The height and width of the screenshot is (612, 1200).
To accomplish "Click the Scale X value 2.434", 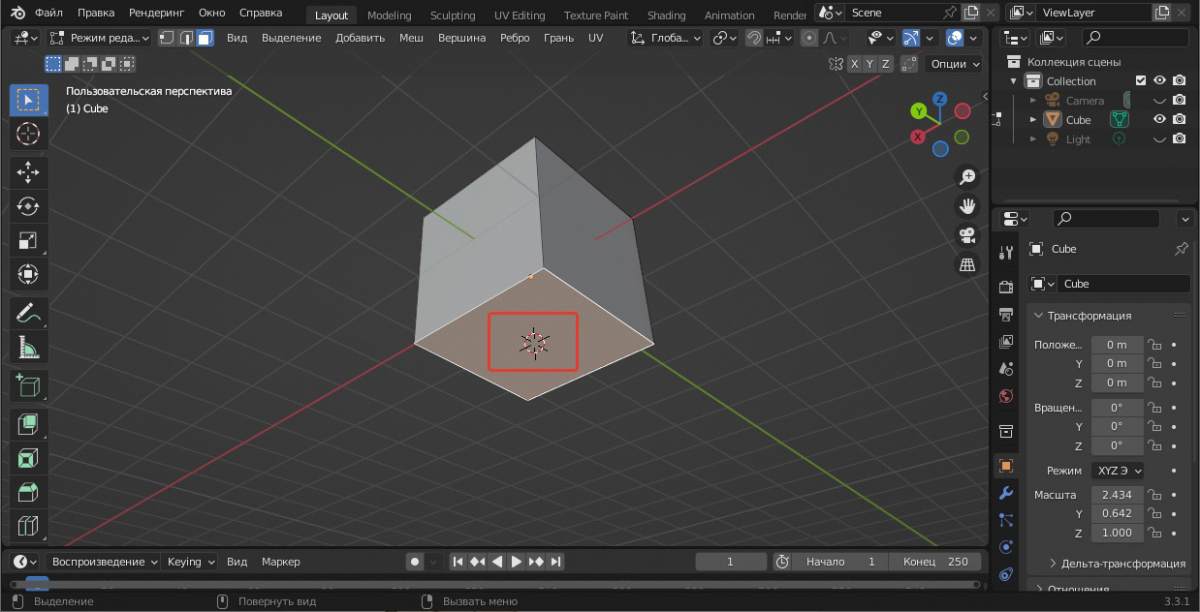I will pyautogui.click(x=1117, y=495).
